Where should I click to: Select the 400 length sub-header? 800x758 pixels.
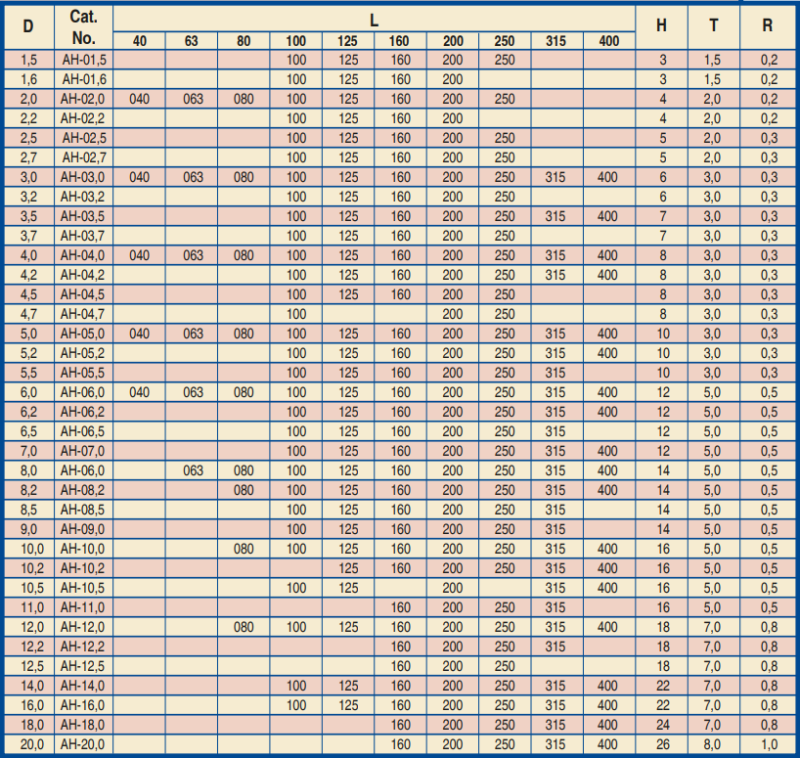(608, 41)
